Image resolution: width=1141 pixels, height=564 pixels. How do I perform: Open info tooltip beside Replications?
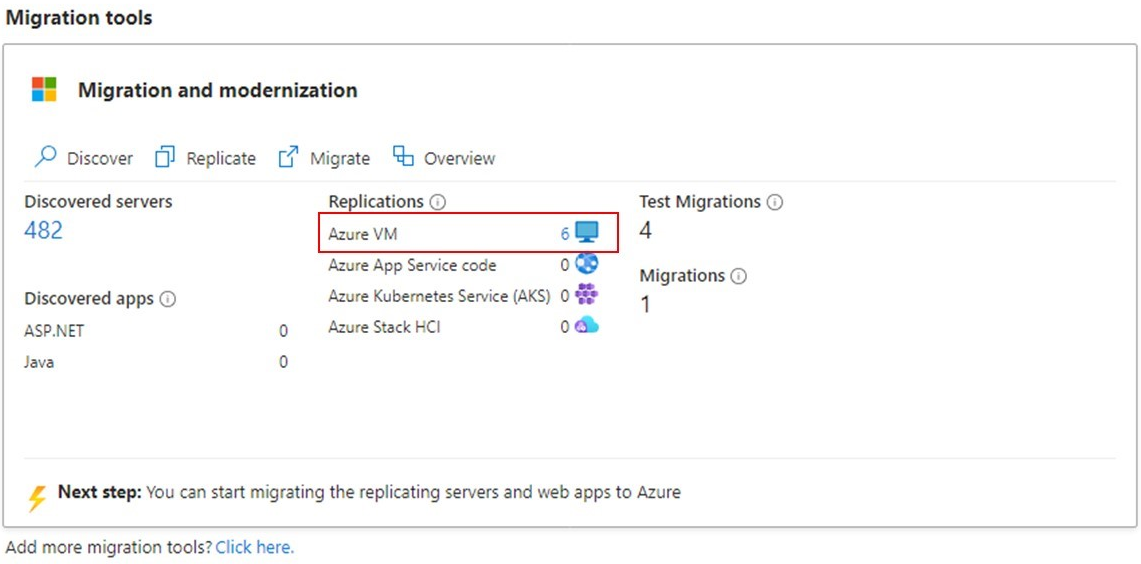click(437, 202)
